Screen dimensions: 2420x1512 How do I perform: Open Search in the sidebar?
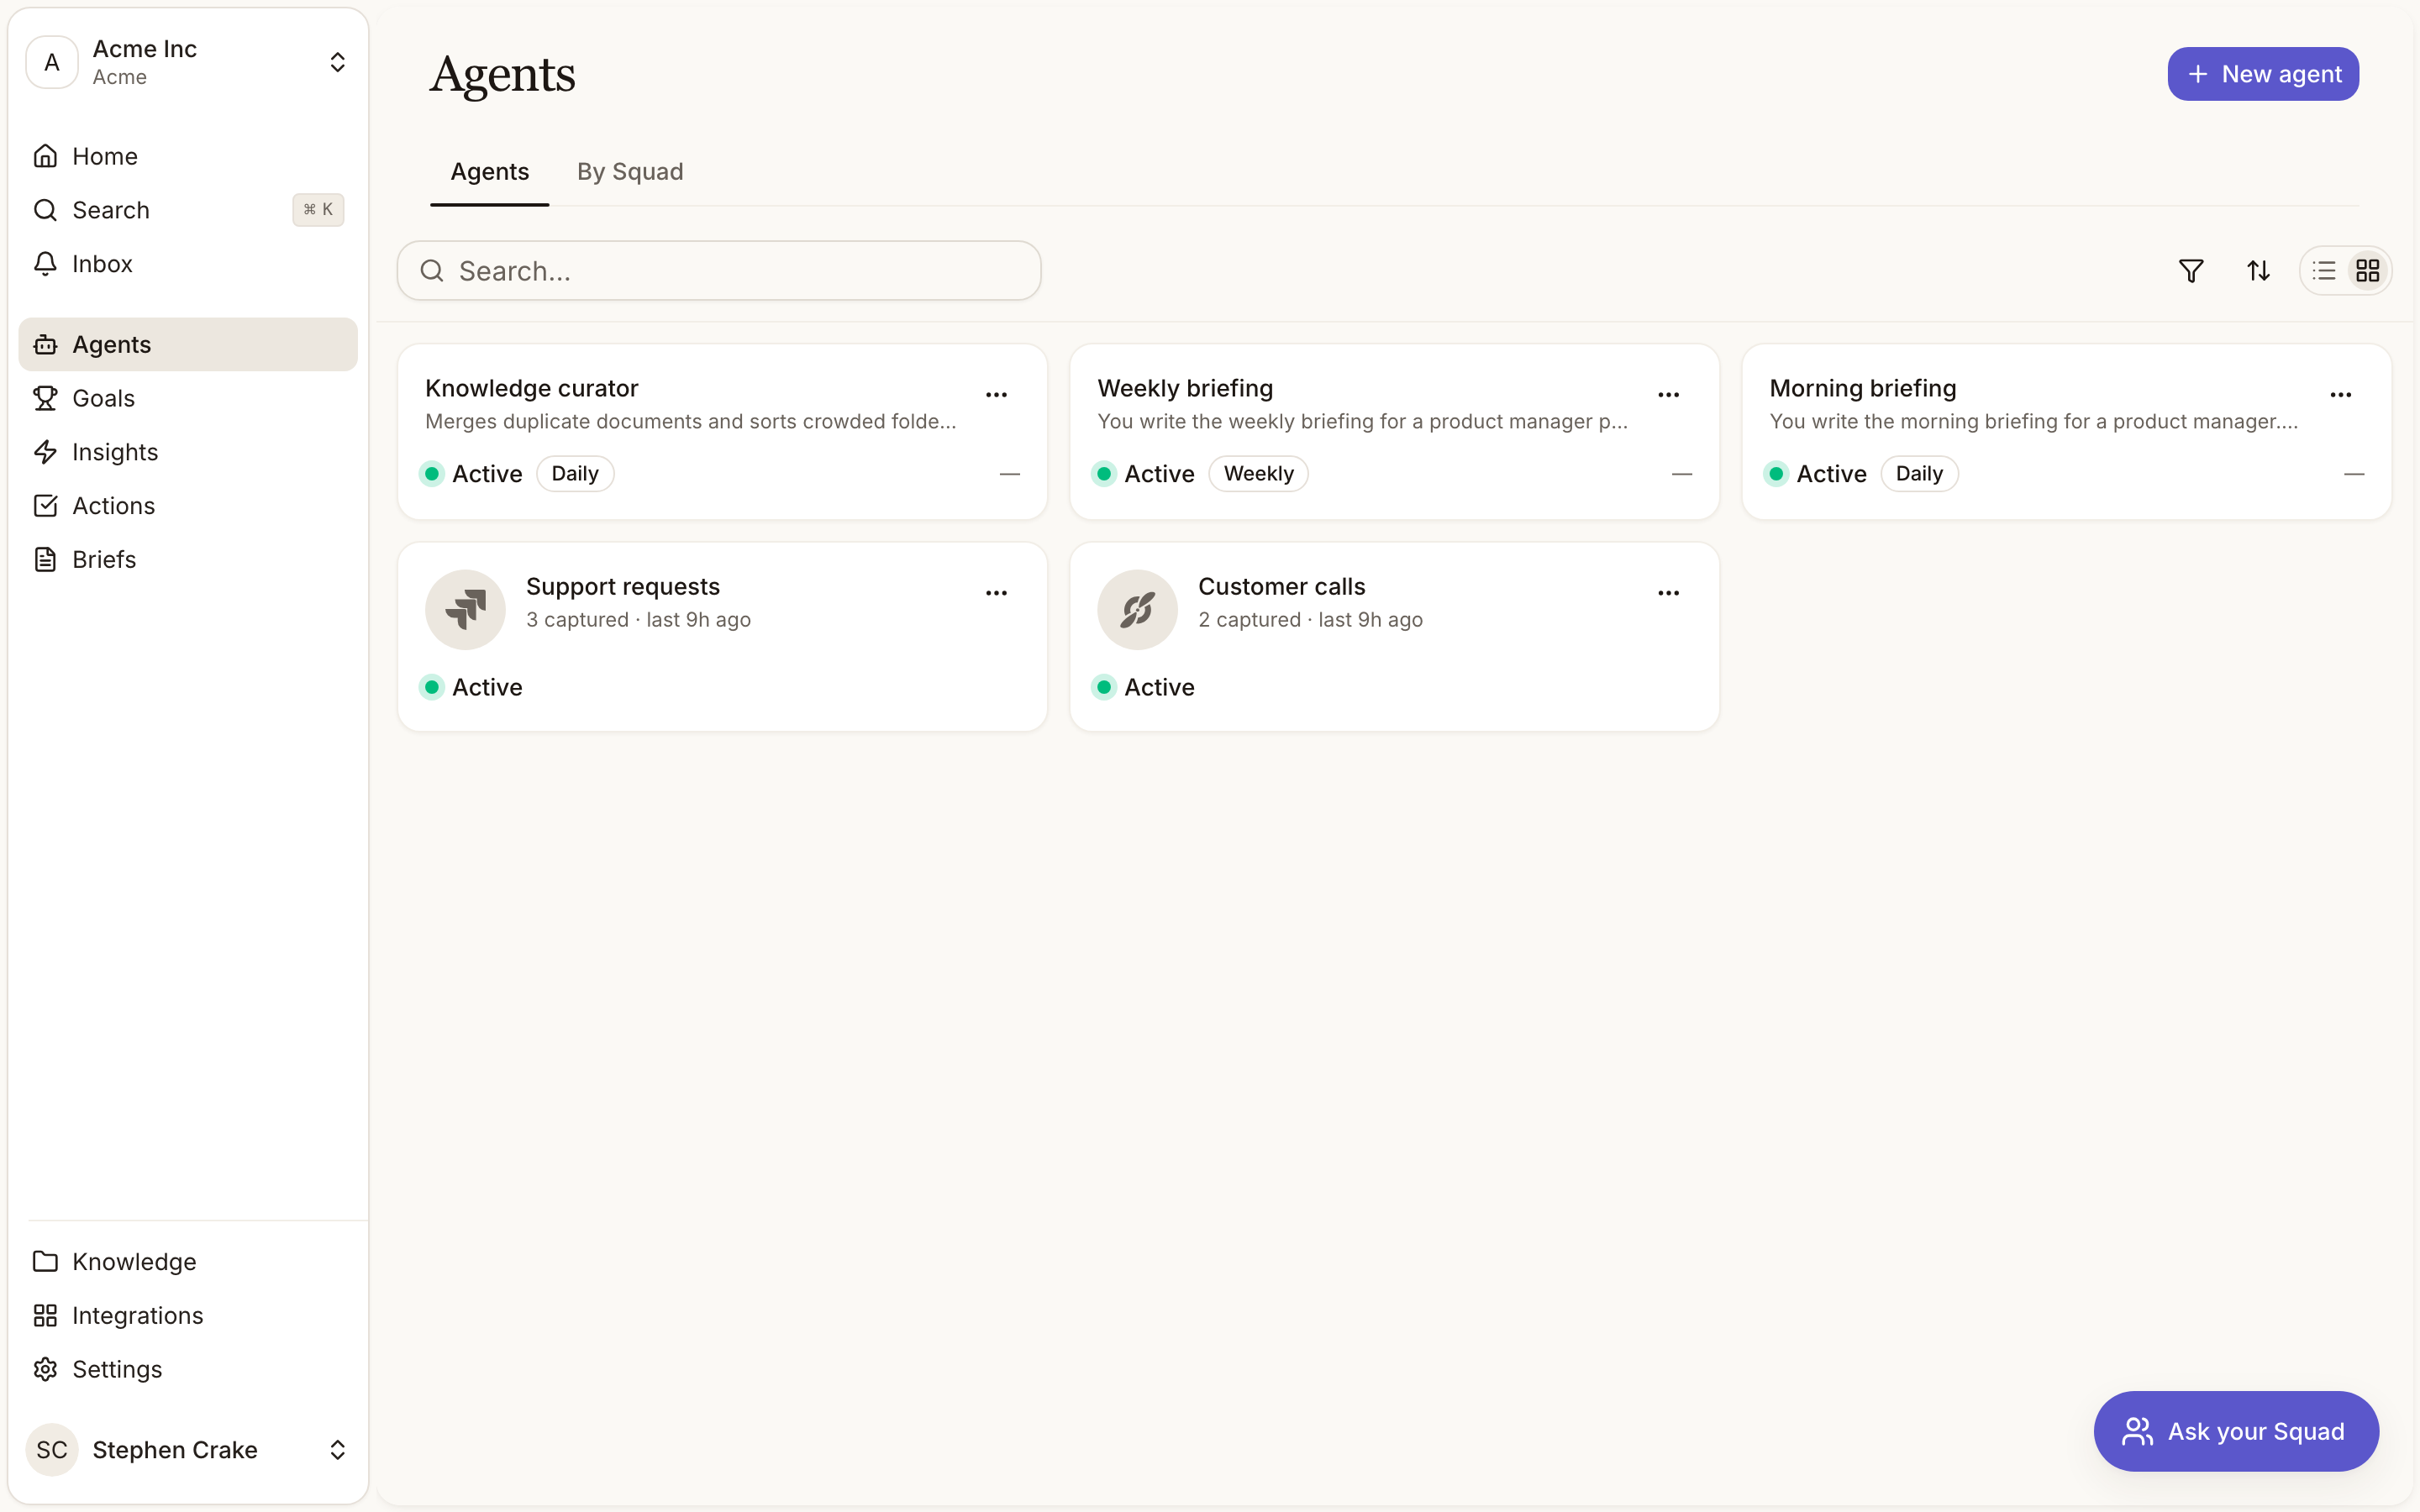tap(188, 210)
